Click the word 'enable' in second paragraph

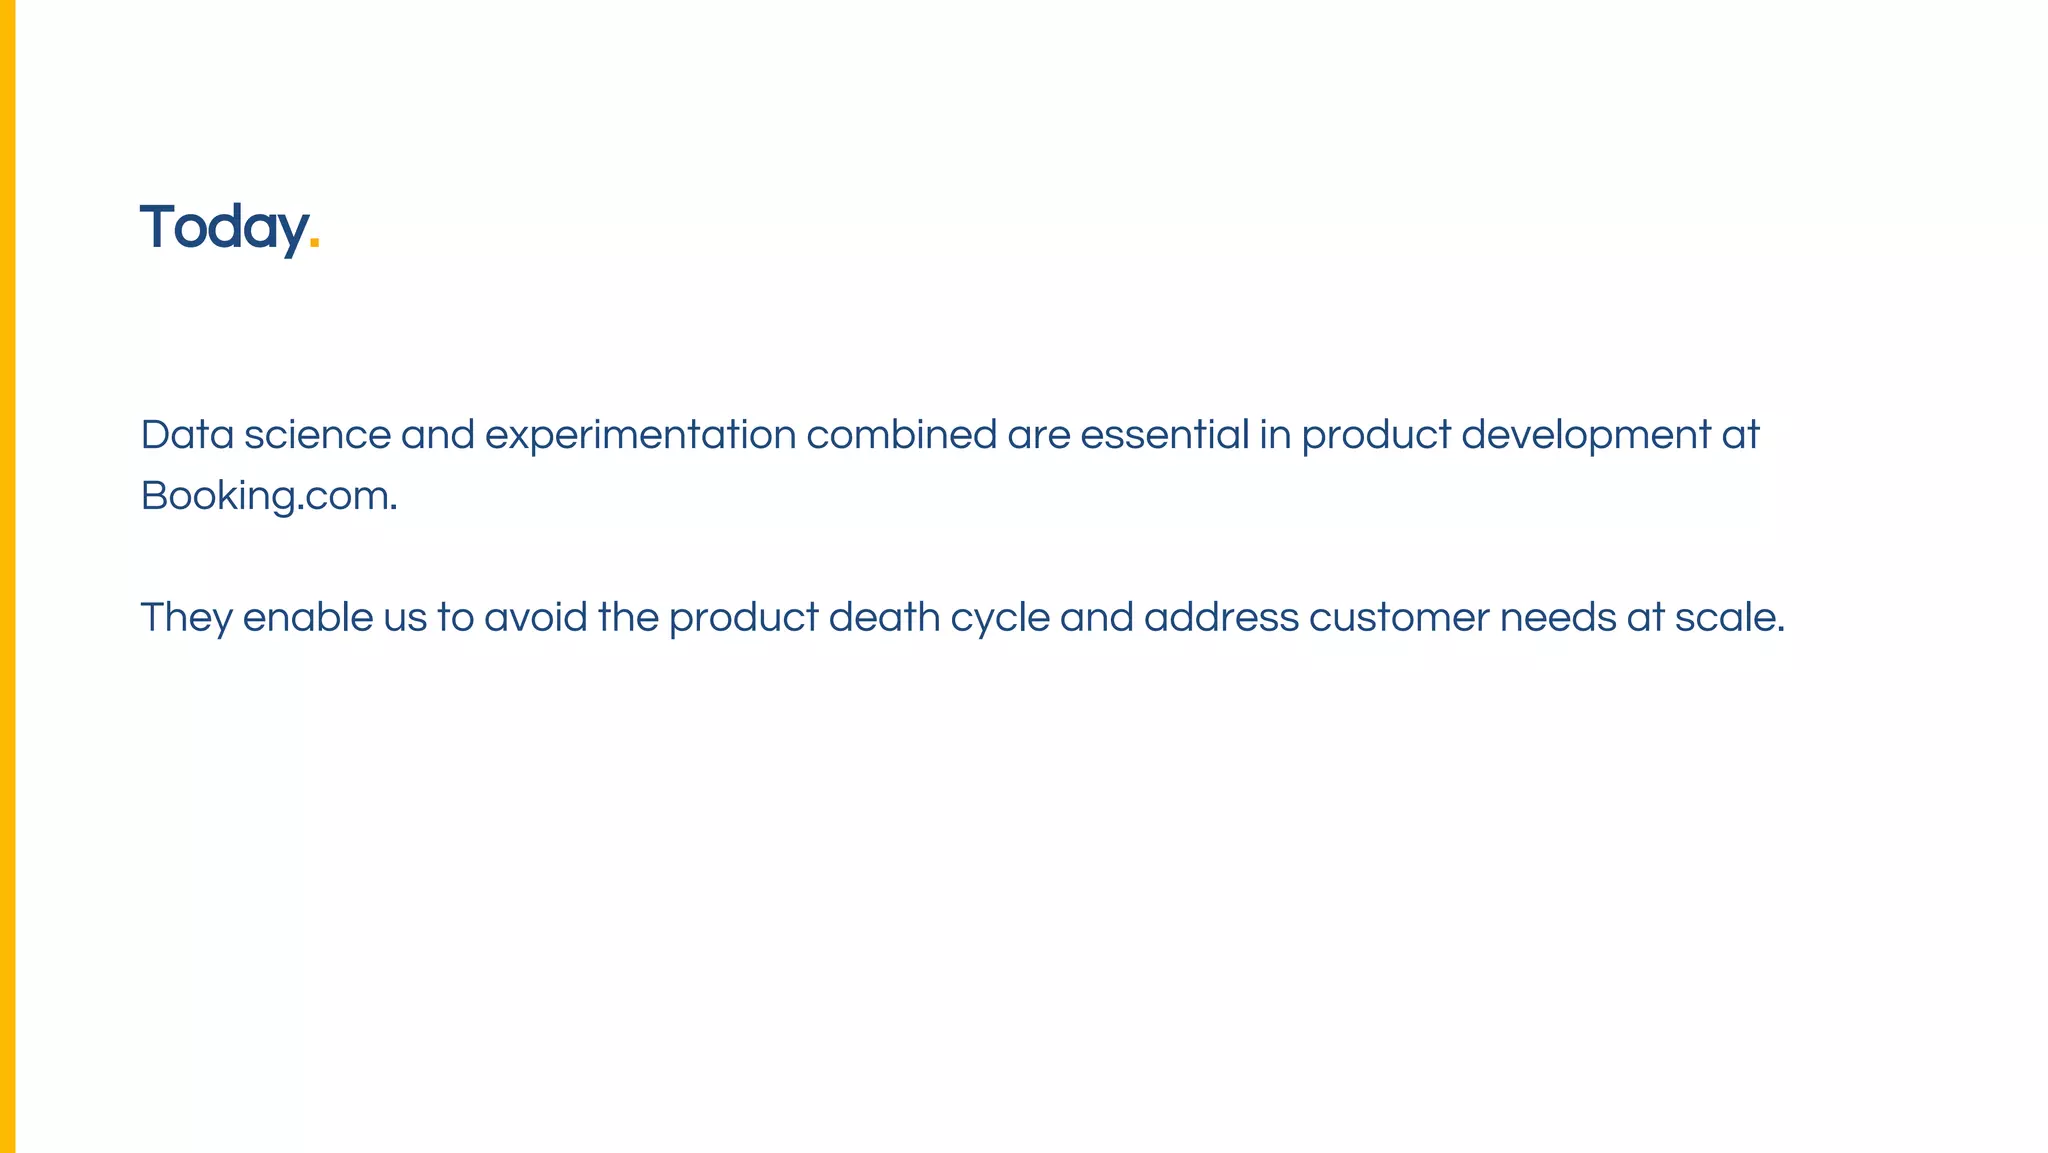[307, 618]
